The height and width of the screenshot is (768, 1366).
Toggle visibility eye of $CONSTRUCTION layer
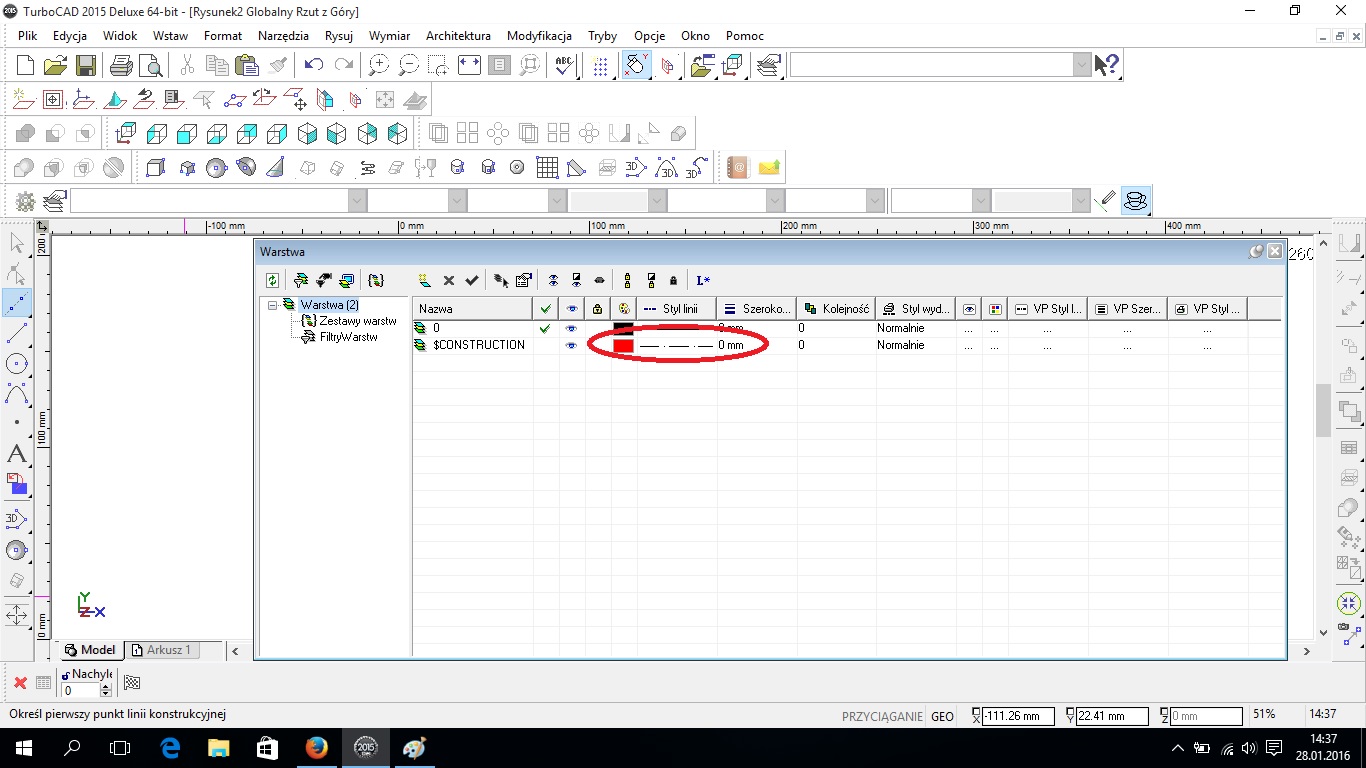tap(571, 345)
